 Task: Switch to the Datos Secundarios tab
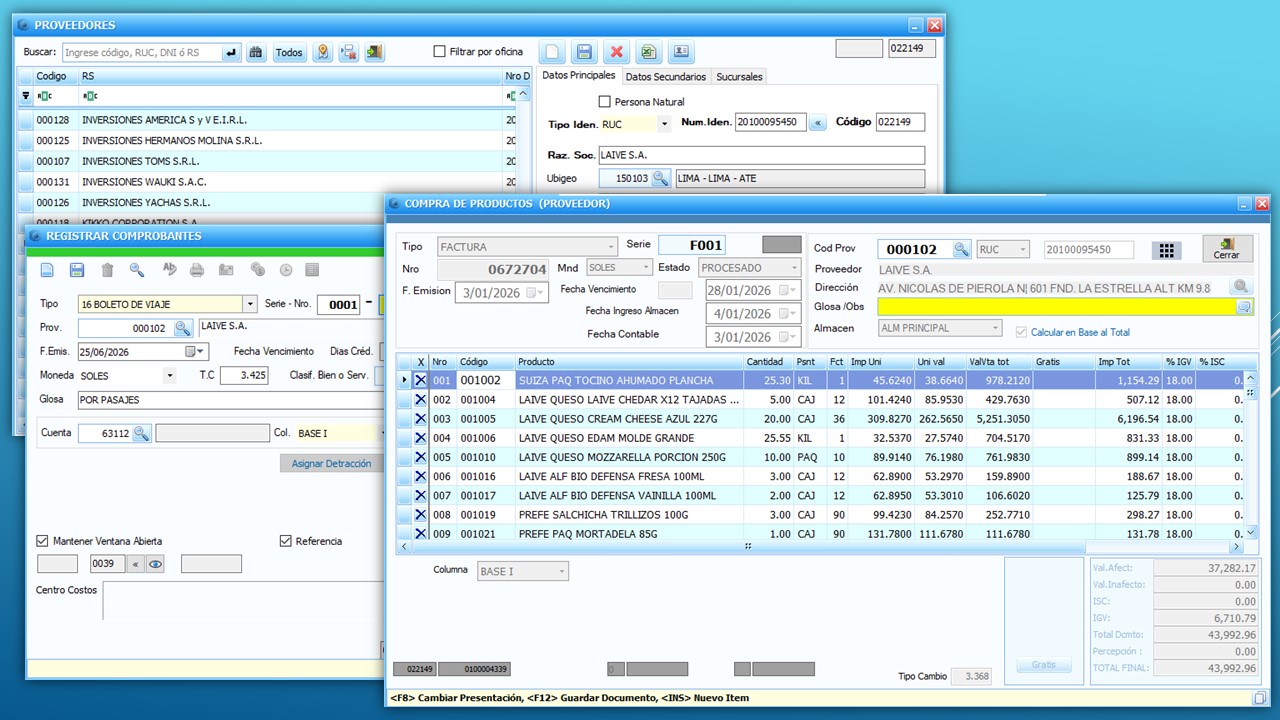tap(666, 76)
